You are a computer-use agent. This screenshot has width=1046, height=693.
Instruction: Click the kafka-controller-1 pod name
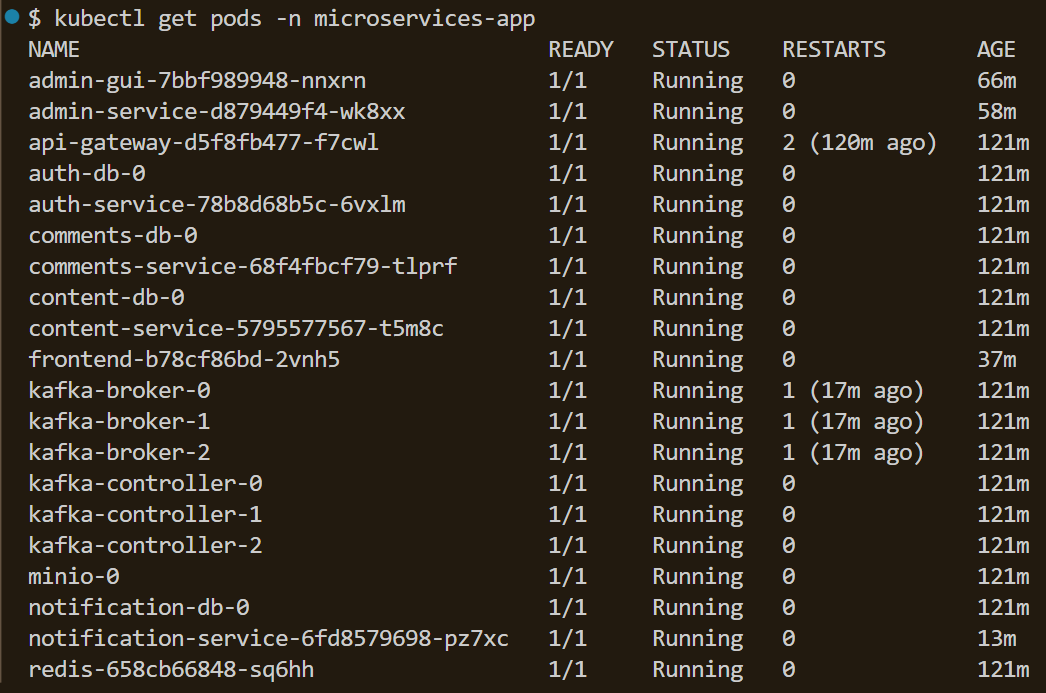pyautogui.click(x=145, y=514)
